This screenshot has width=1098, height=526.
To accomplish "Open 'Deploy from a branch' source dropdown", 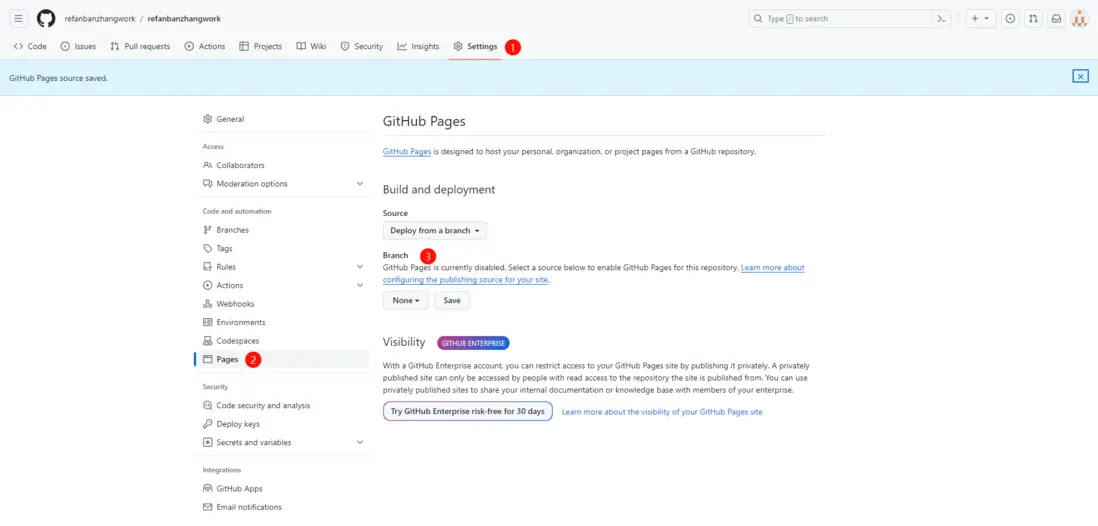I will (435, 231).
